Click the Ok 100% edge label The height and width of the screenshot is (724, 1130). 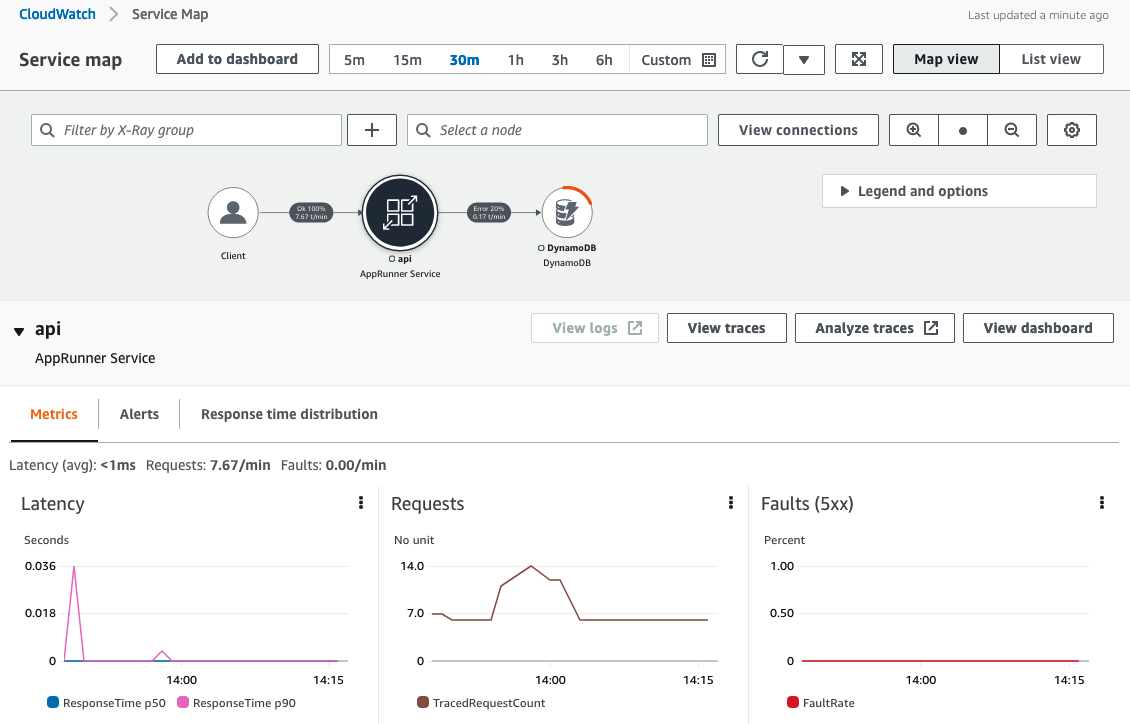[x=311, y=213]
